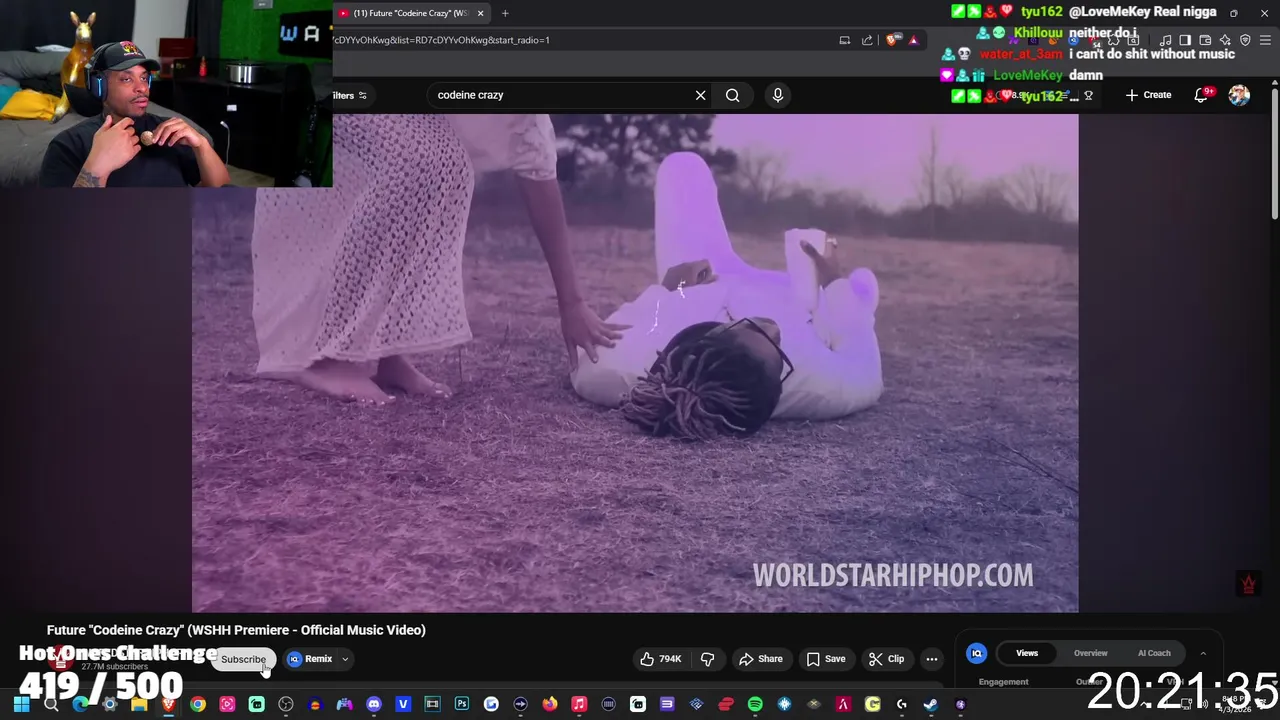Click the vidIQ logo icon in panel
This screenshot has width=1280, height=720.
click(977, 653)
